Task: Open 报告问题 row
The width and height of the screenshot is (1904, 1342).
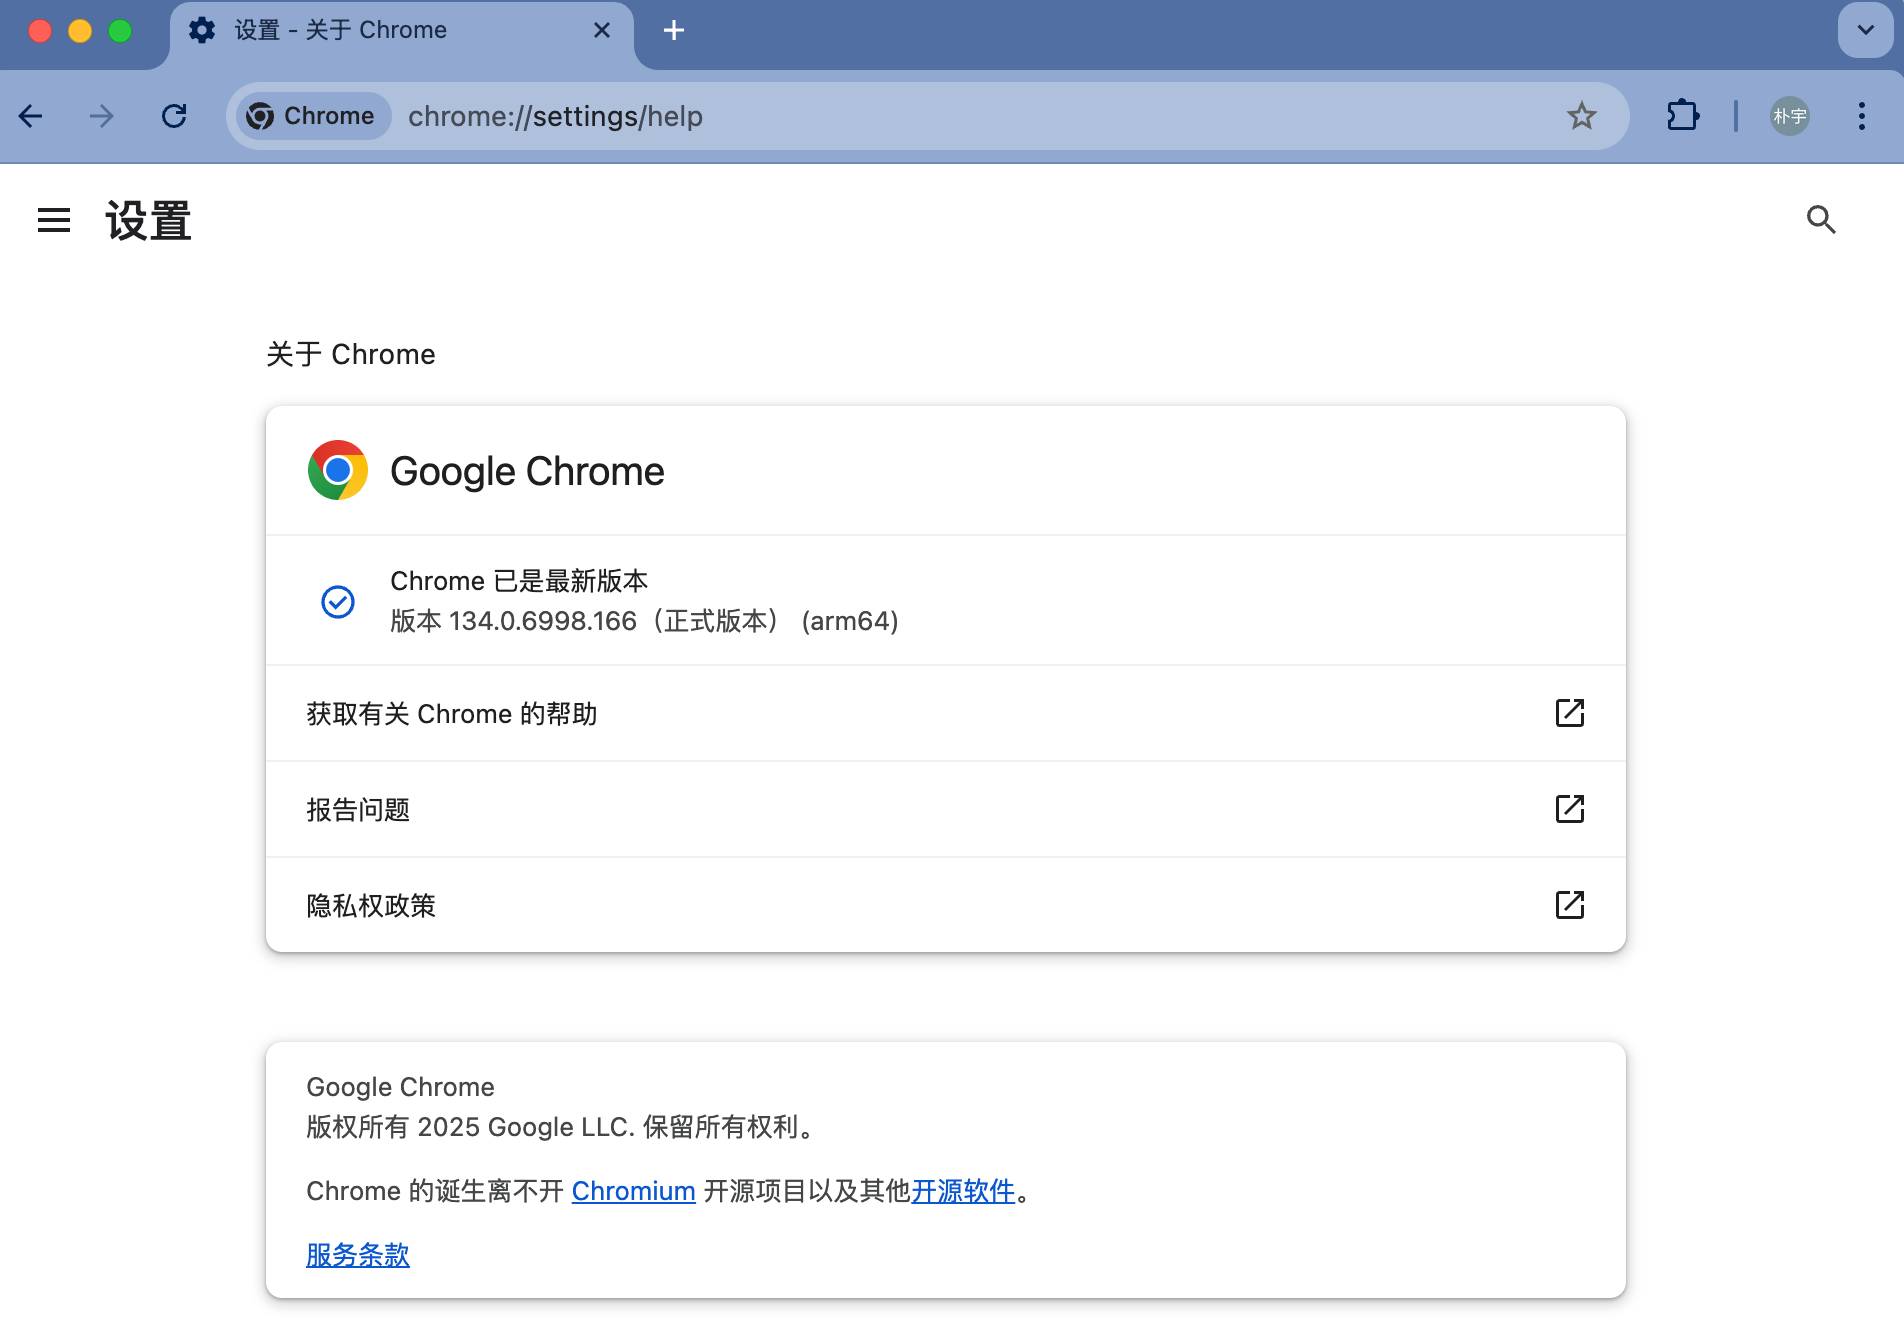Action: pyautogui.click(x=946, y=809)
